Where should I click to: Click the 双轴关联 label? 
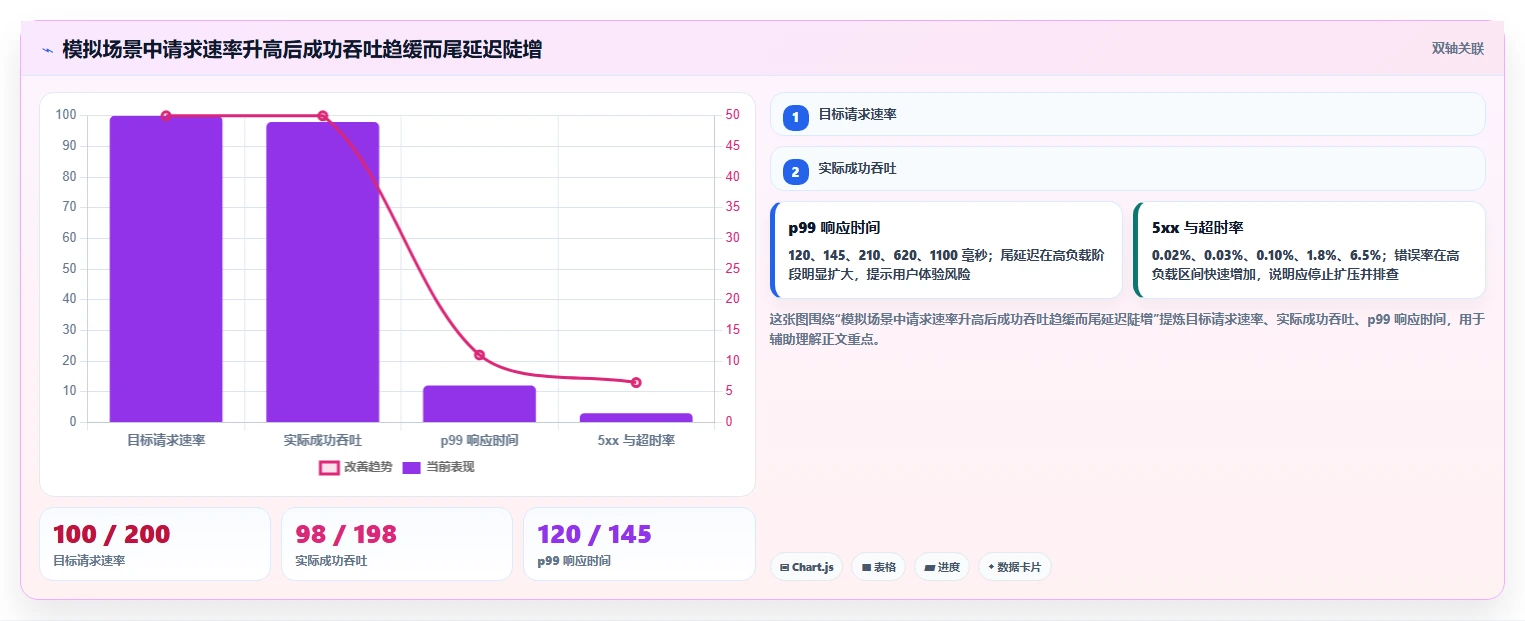[1457, 48]
